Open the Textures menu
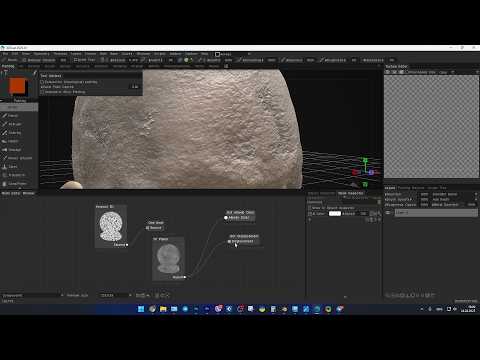480x360 pixels. tap(60, 54)
